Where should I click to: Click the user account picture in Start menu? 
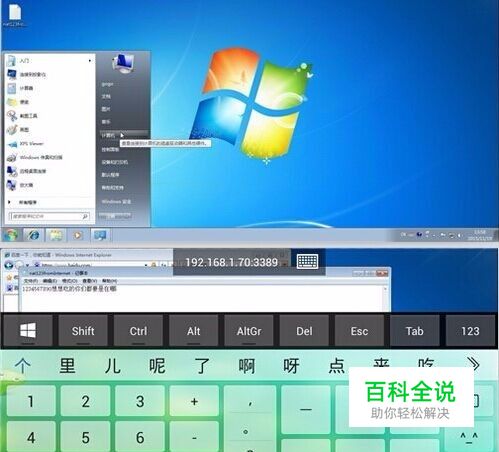coord(124,64)
